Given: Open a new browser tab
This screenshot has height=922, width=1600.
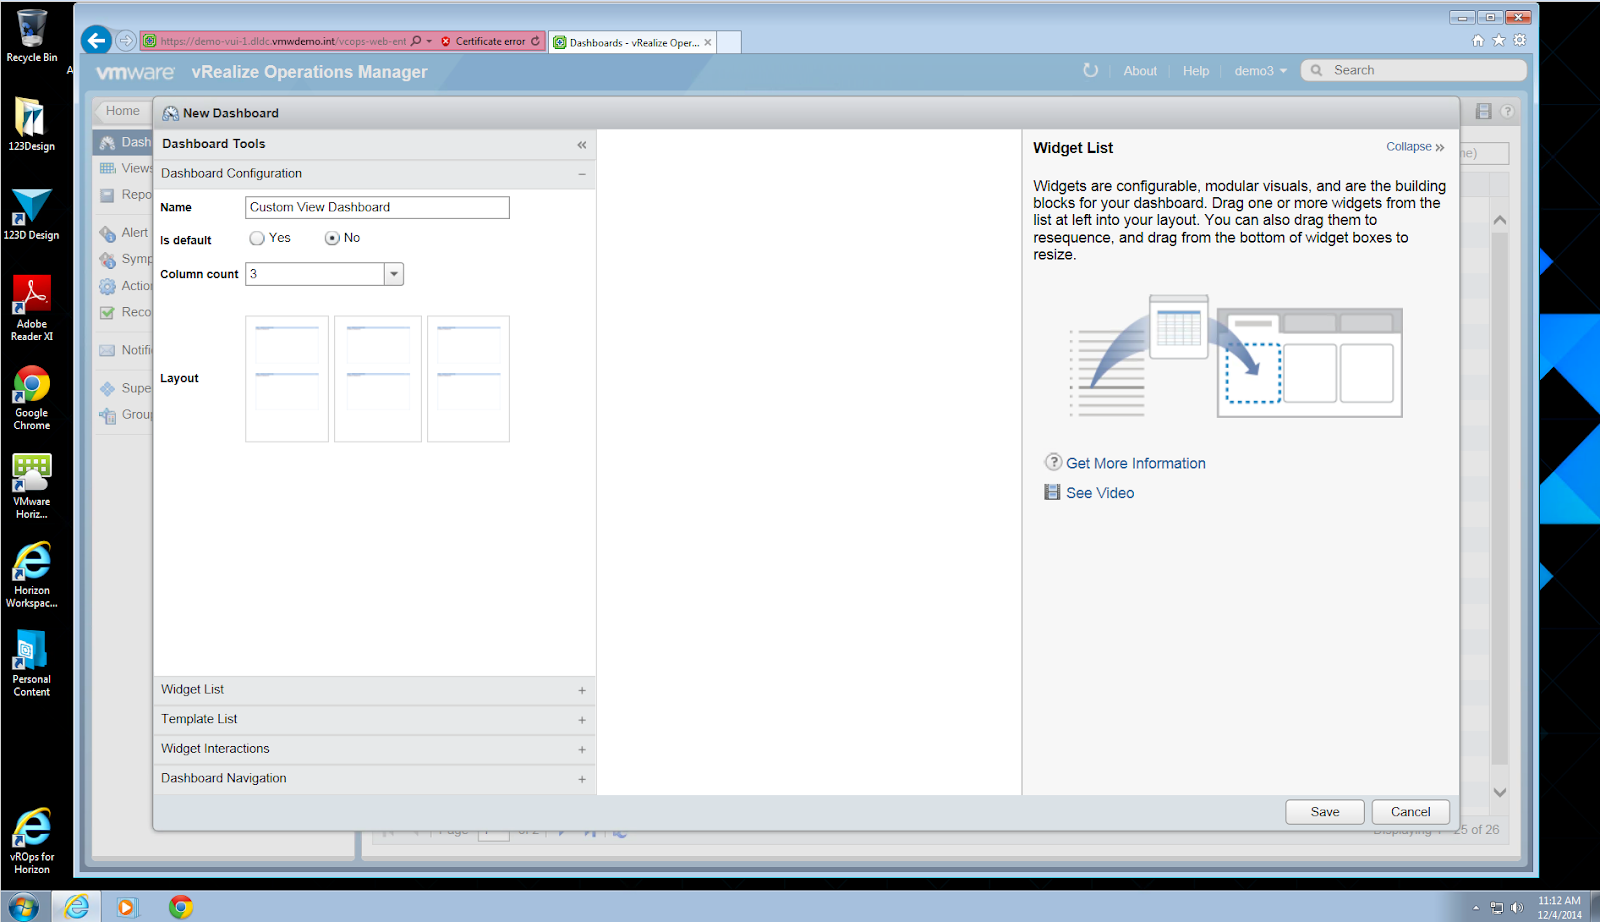Looking at the screenshot, I should (729, 42).
